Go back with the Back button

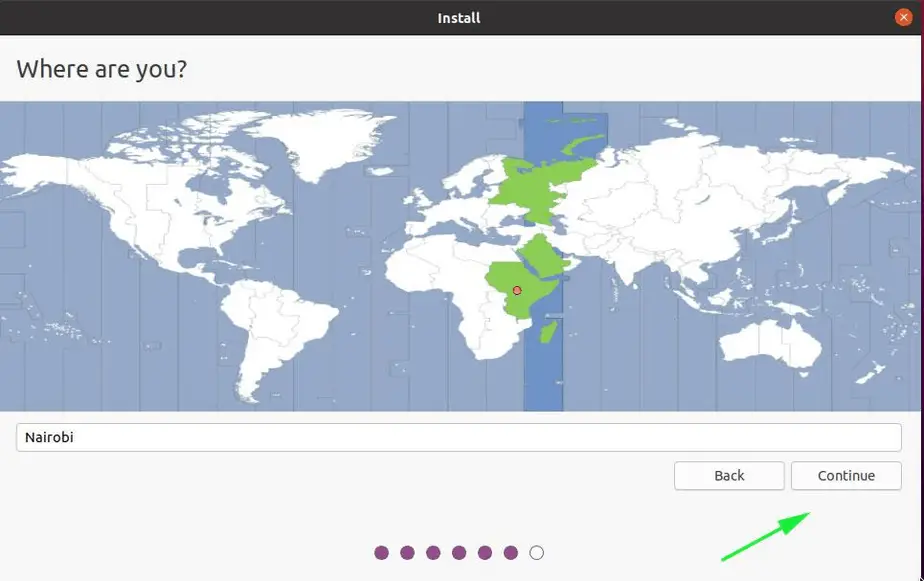coord(729,476)
